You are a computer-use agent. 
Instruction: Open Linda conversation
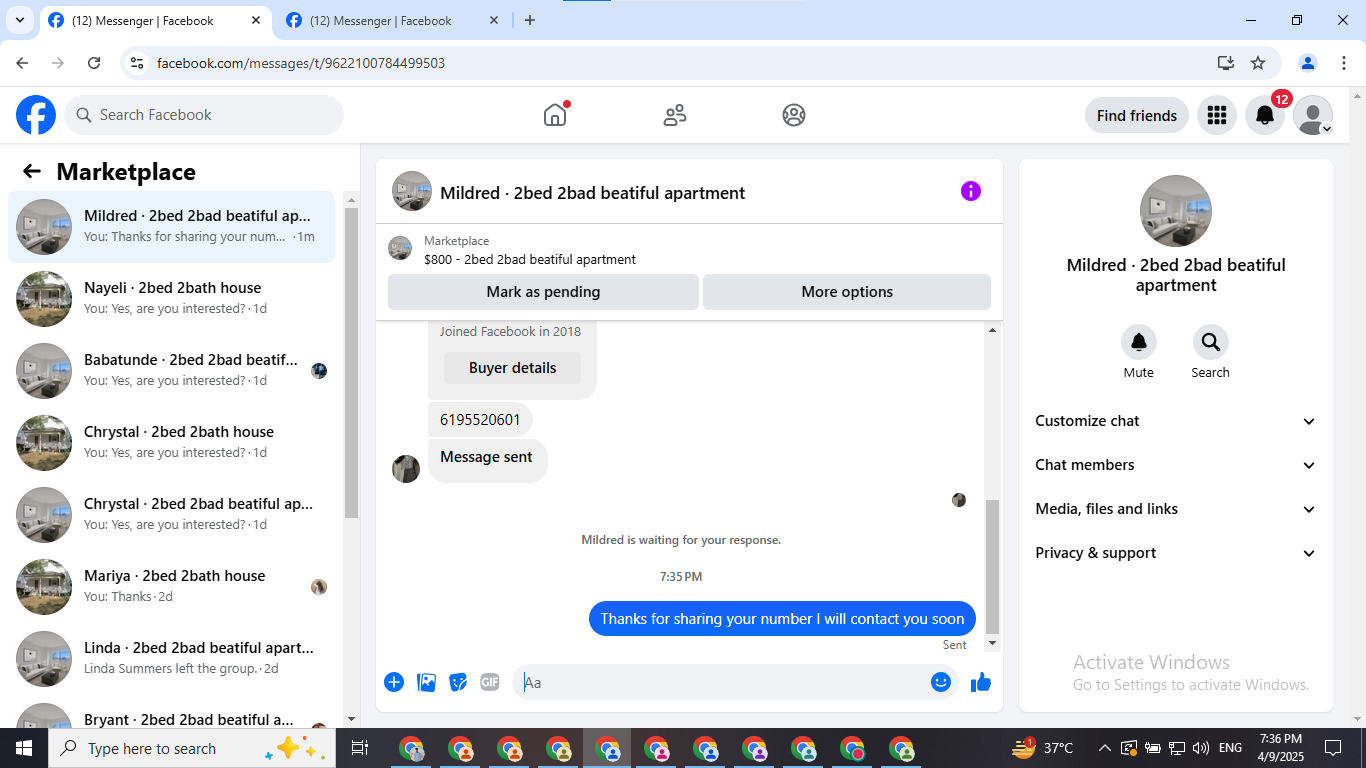click(x=172, y=659)
